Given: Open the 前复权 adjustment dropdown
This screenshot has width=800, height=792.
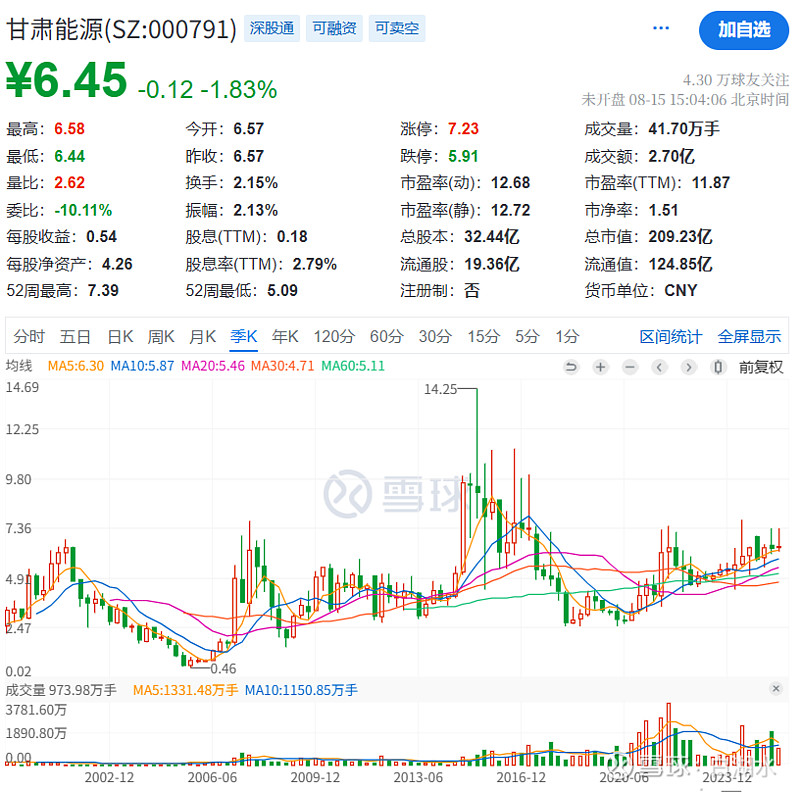Looking at the screenshot, I should (x=761, y=367).
